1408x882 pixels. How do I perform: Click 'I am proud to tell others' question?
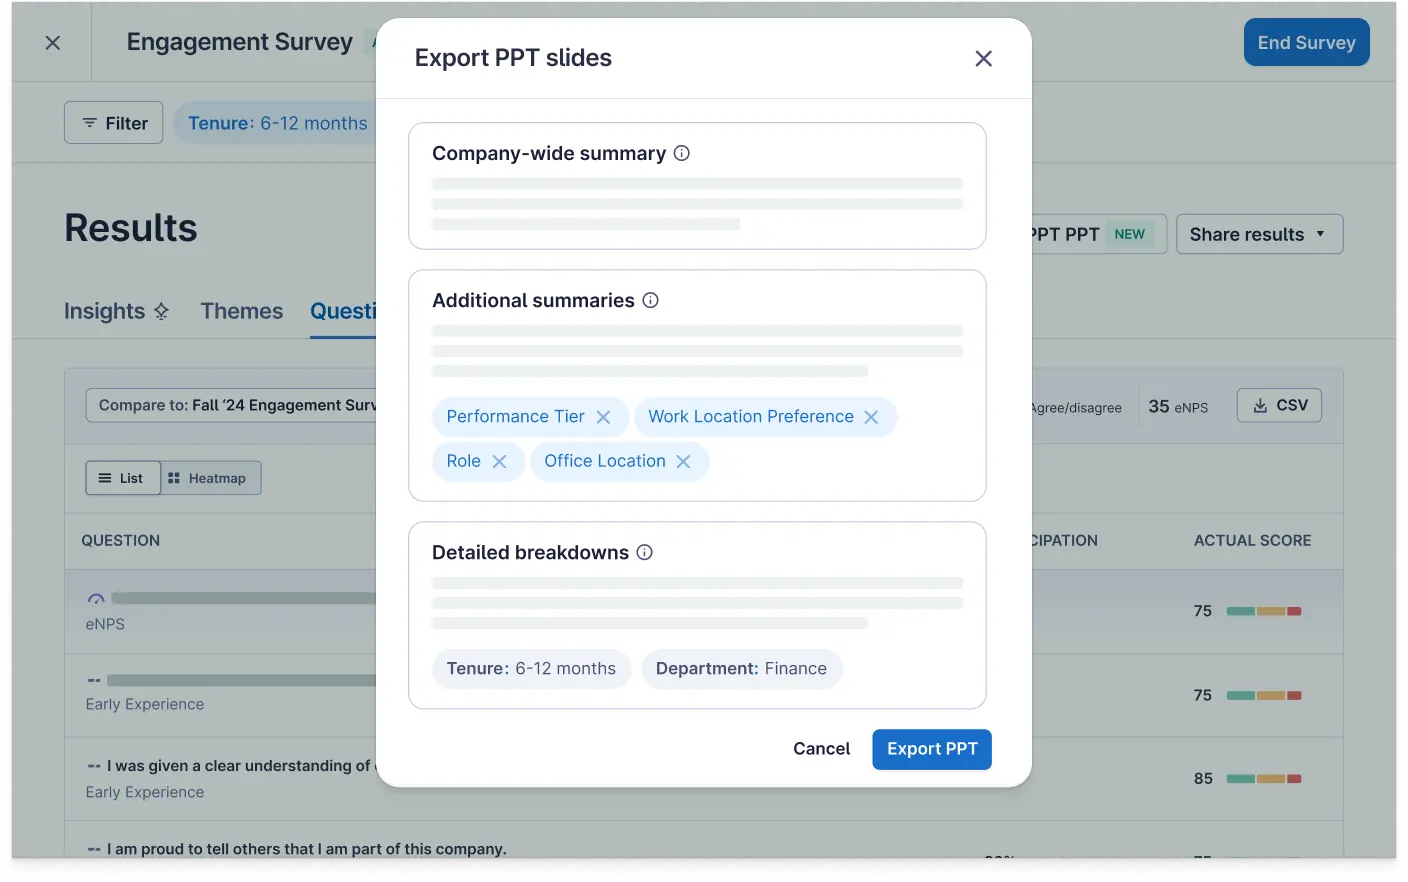point(306,849)
